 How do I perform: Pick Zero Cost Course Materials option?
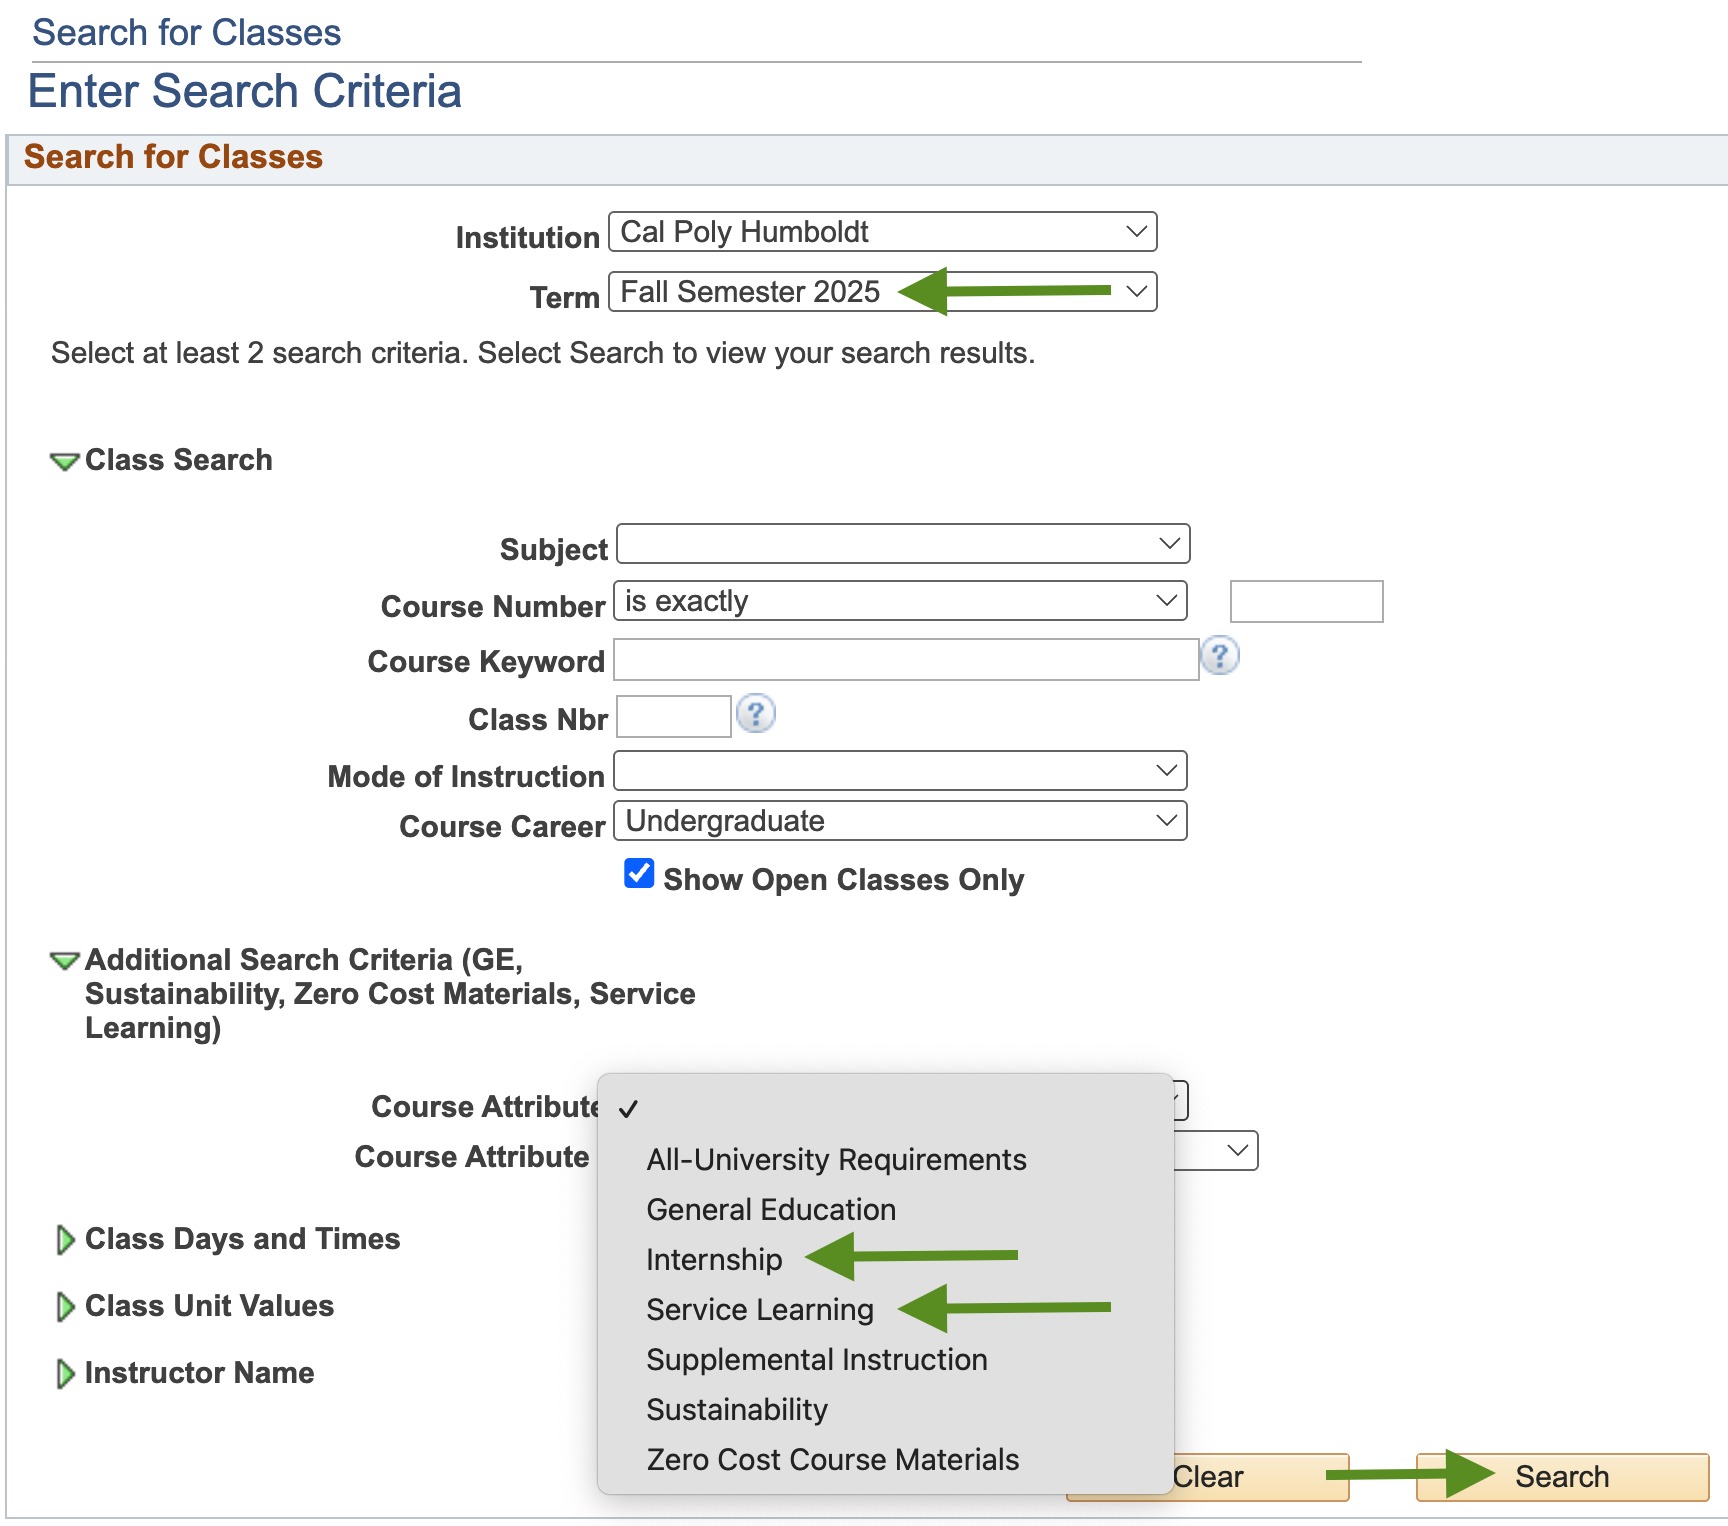pos(832,1459)
